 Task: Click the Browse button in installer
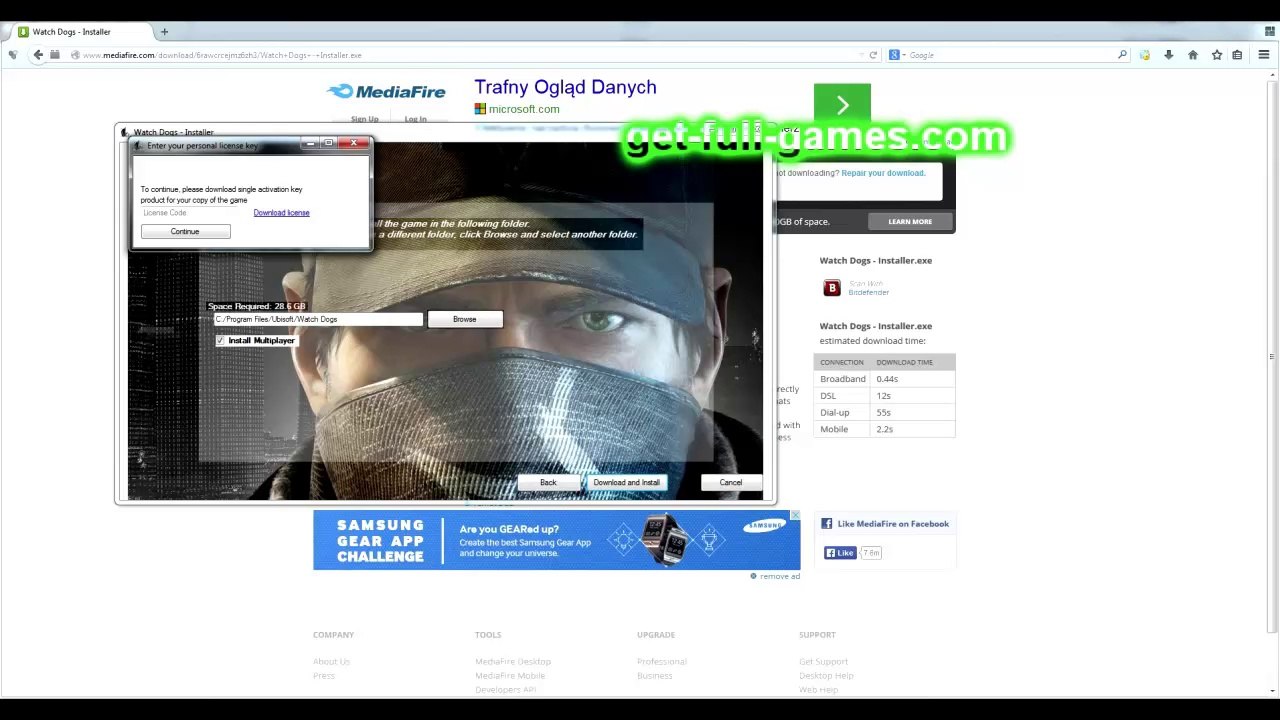464,320
